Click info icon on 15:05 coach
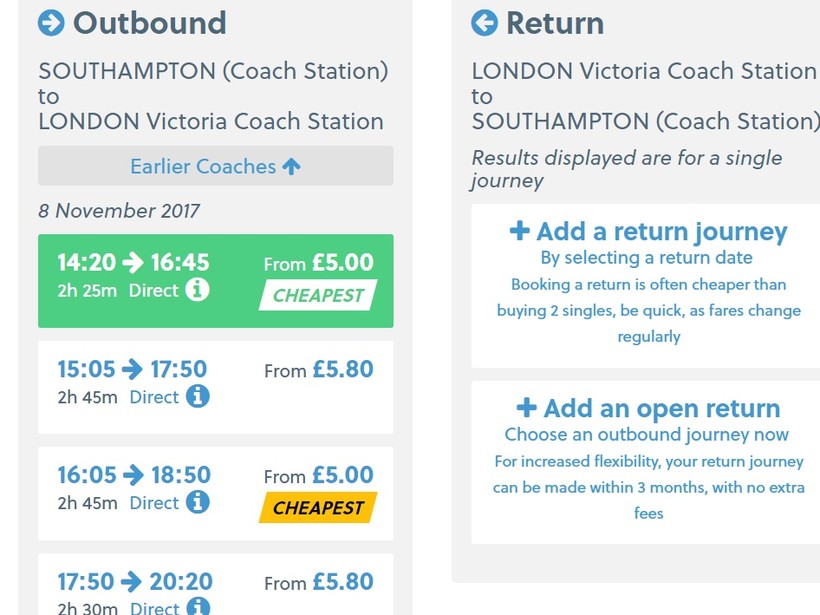This screenshot has height=615, width=820. coord(198,397)
